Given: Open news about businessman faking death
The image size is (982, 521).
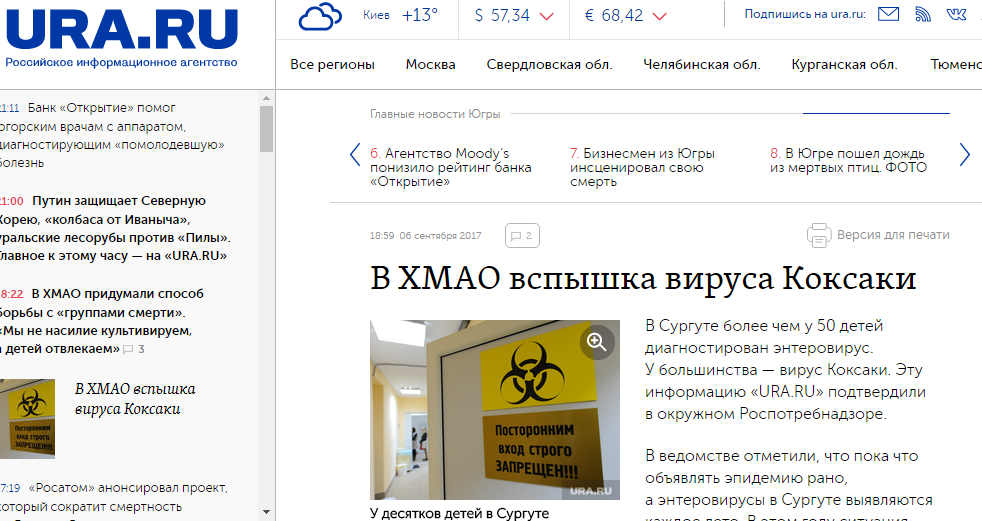Looking at the screenshot, I should (x=642, y=167).
